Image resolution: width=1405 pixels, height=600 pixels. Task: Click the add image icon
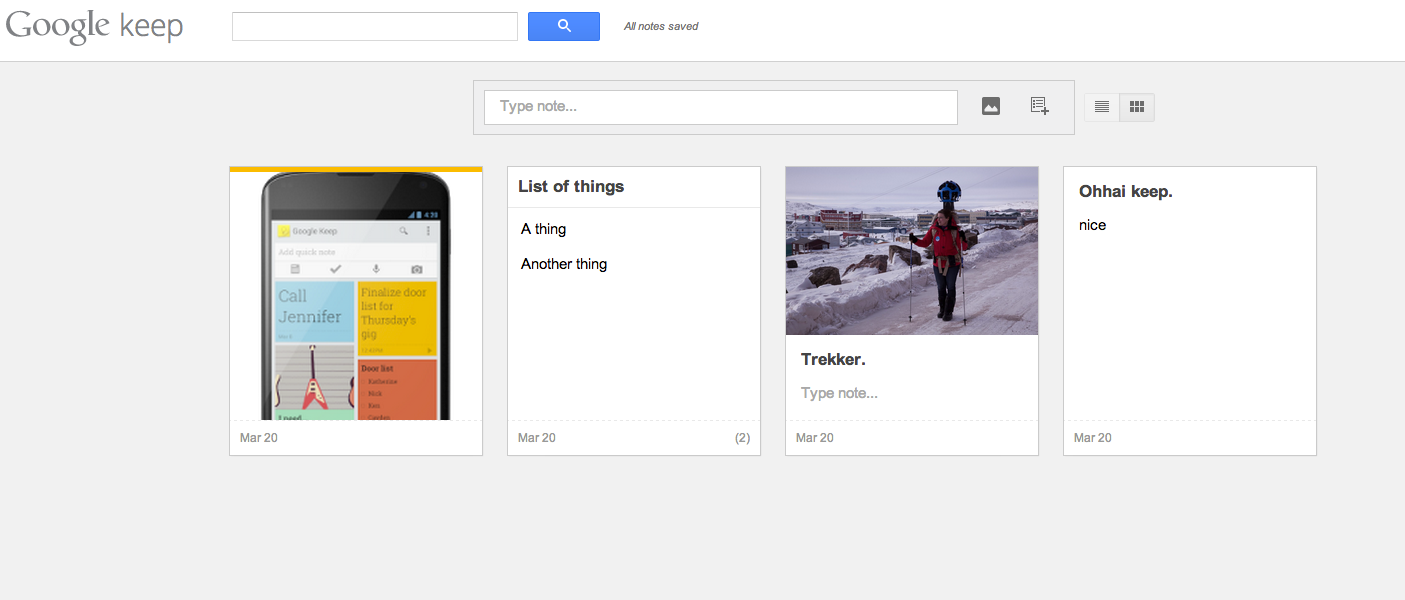point(991,106)
